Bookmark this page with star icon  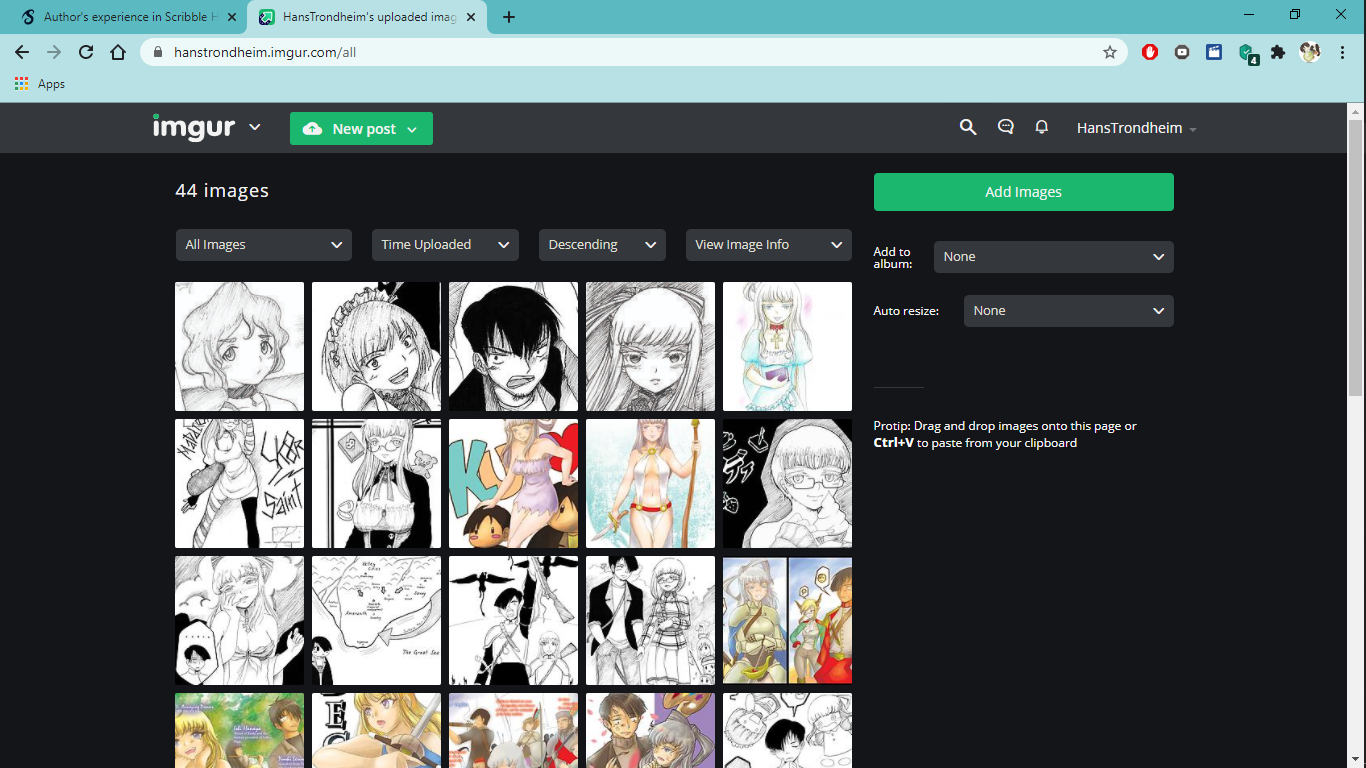1110,52
